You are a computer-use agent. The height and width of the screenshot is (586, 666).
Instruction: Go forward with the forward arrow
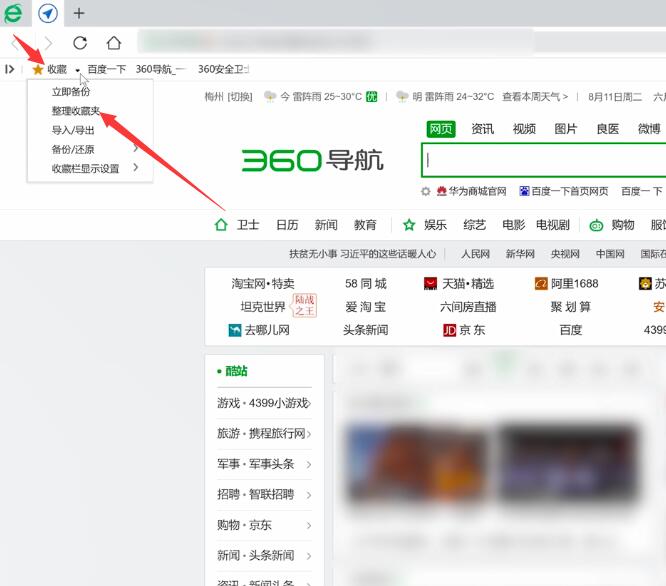point(48,43)
